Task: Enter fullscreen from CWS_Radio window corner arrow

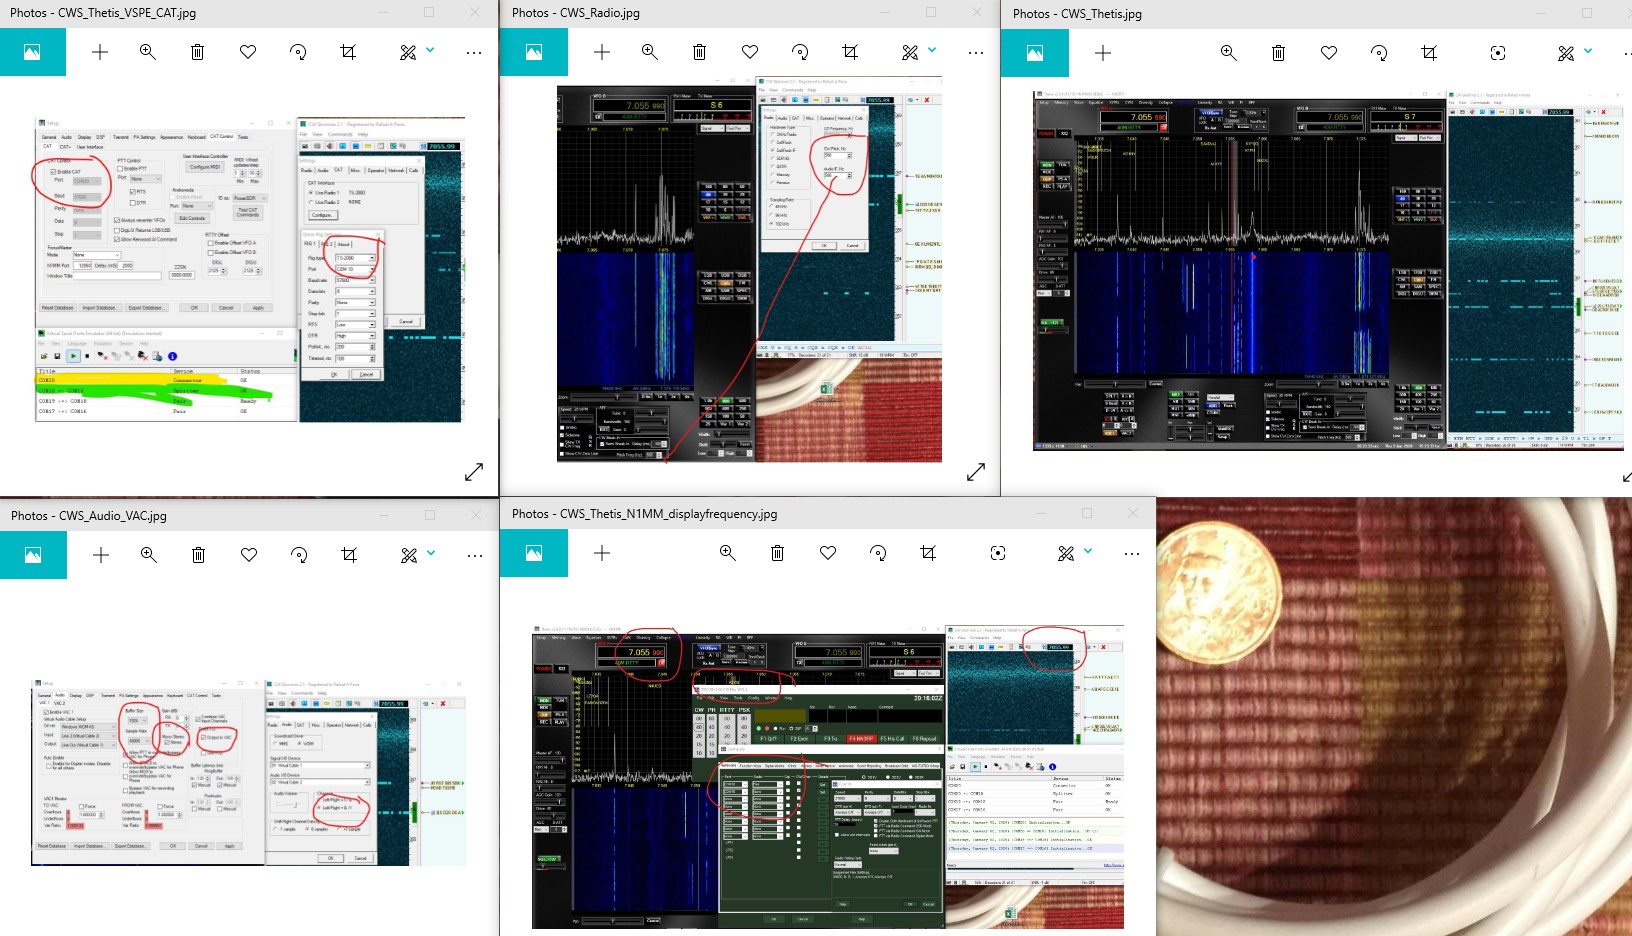Action: [976, 471]
